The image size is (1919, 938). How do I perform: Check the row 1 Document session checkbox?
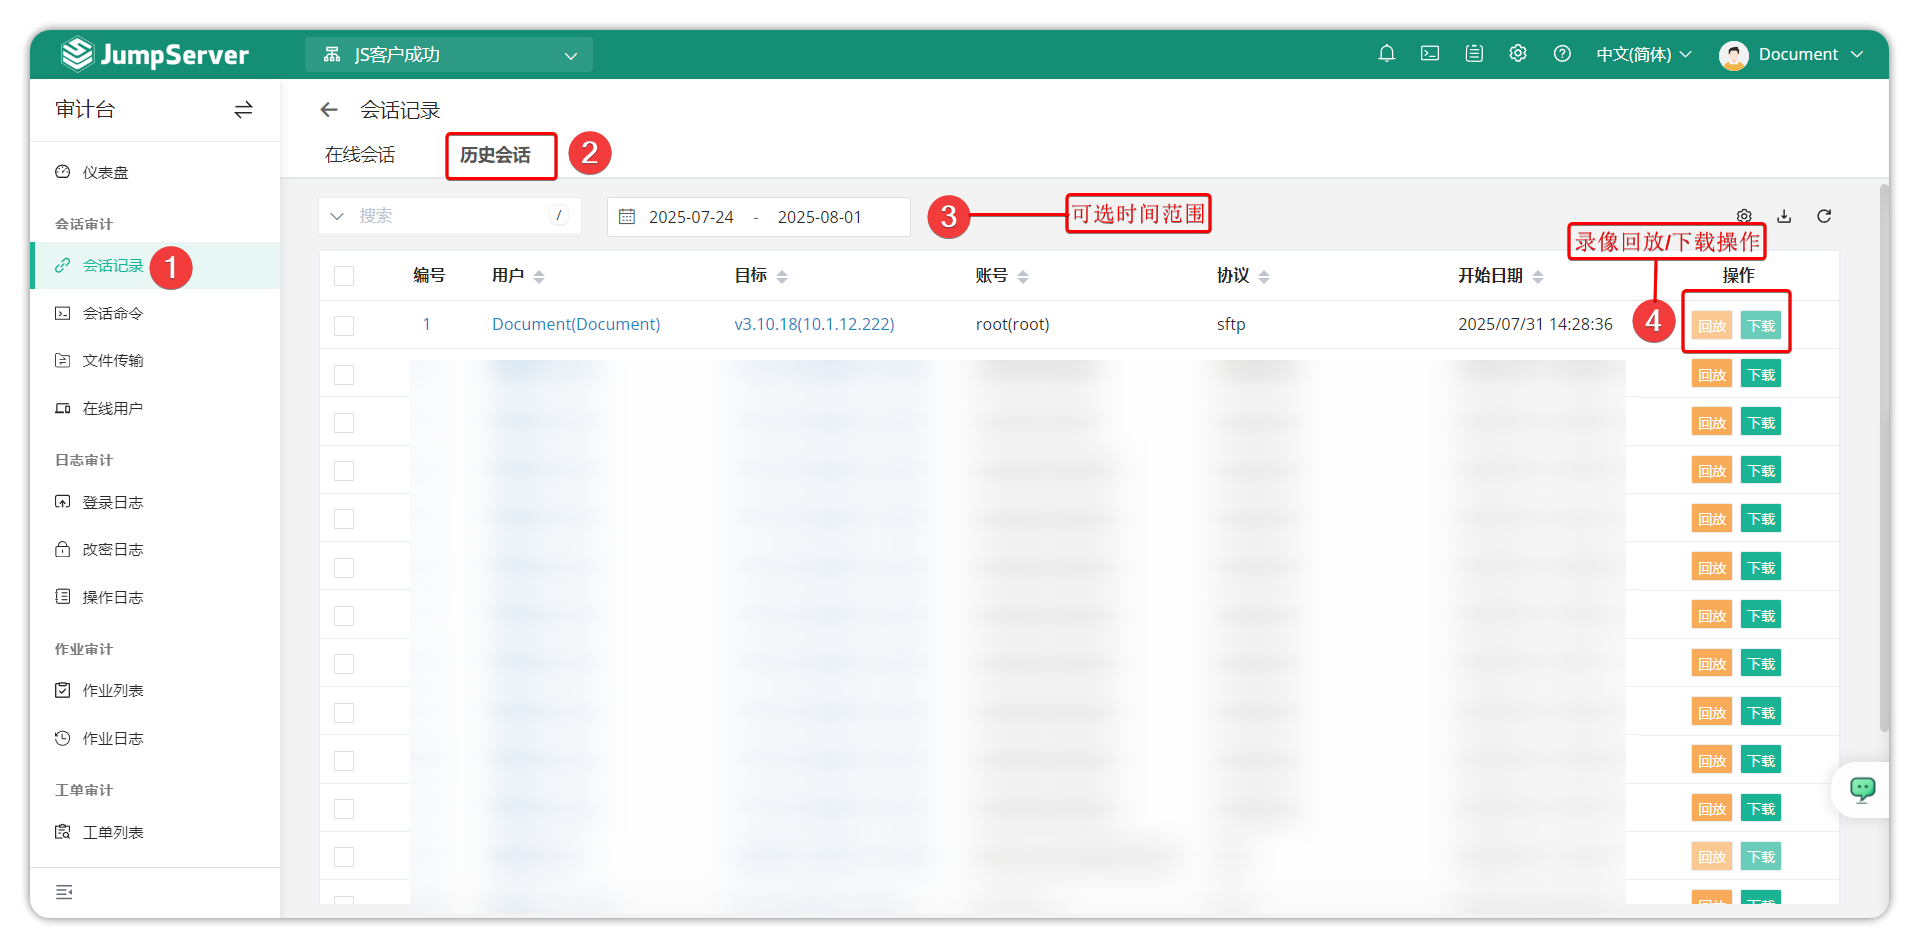(344, 326)
